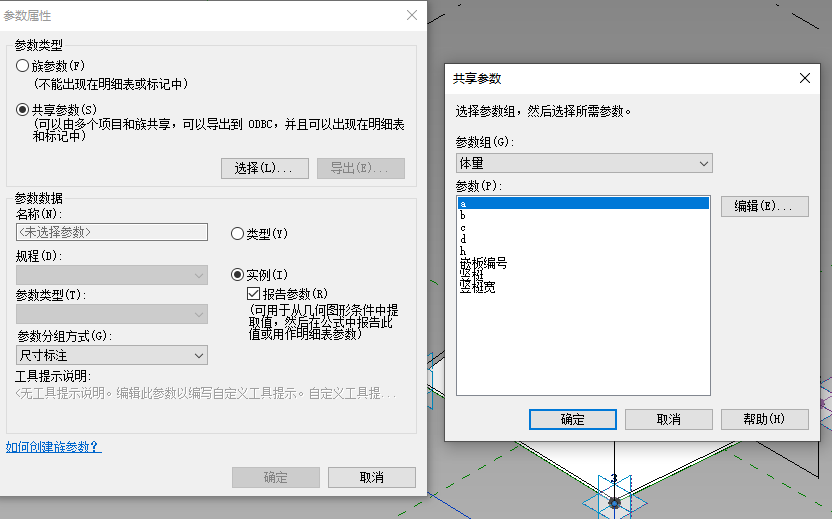Image resolution: width=832 pixels, height=519 pixels.
Task: Click 取消 in the 共享参数 dialog
Action: [669, 419]
